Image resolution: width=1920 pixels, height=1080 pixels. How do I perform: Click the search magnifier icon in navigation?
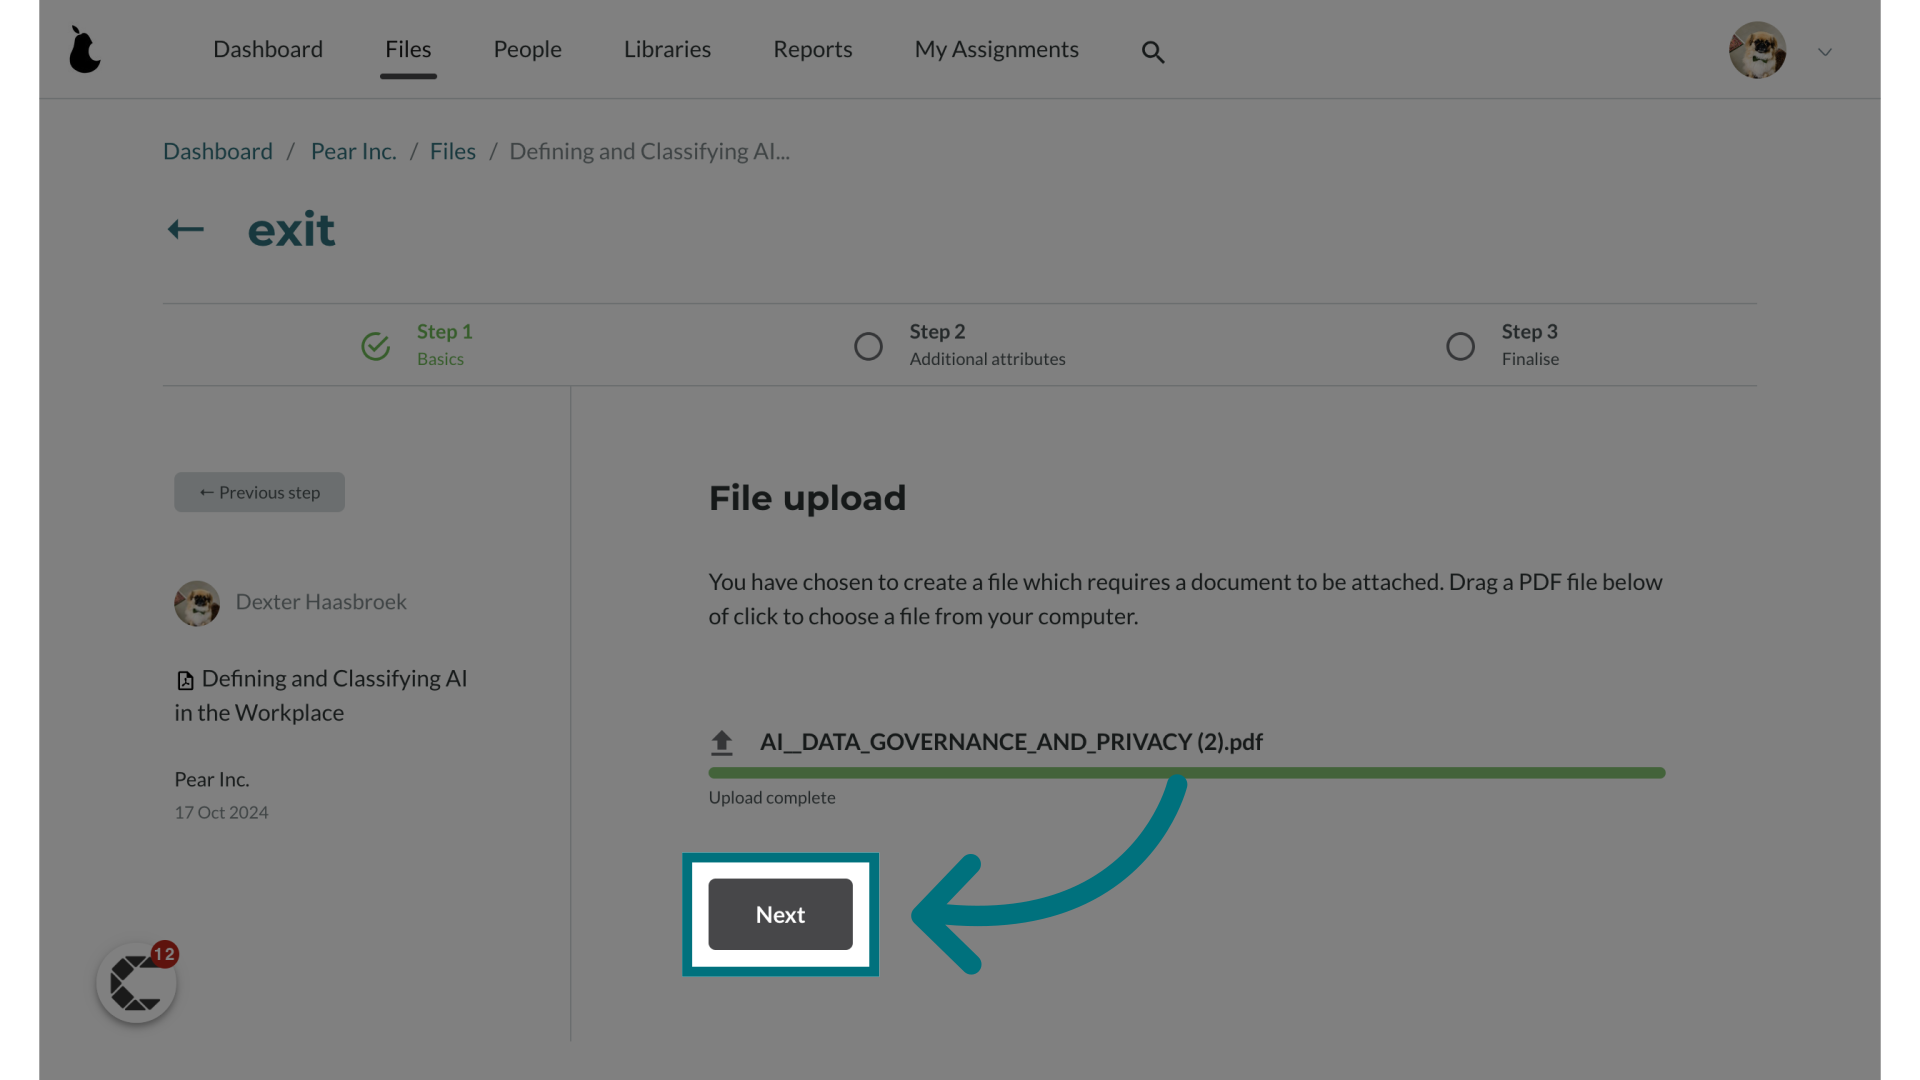point(1153,50)
